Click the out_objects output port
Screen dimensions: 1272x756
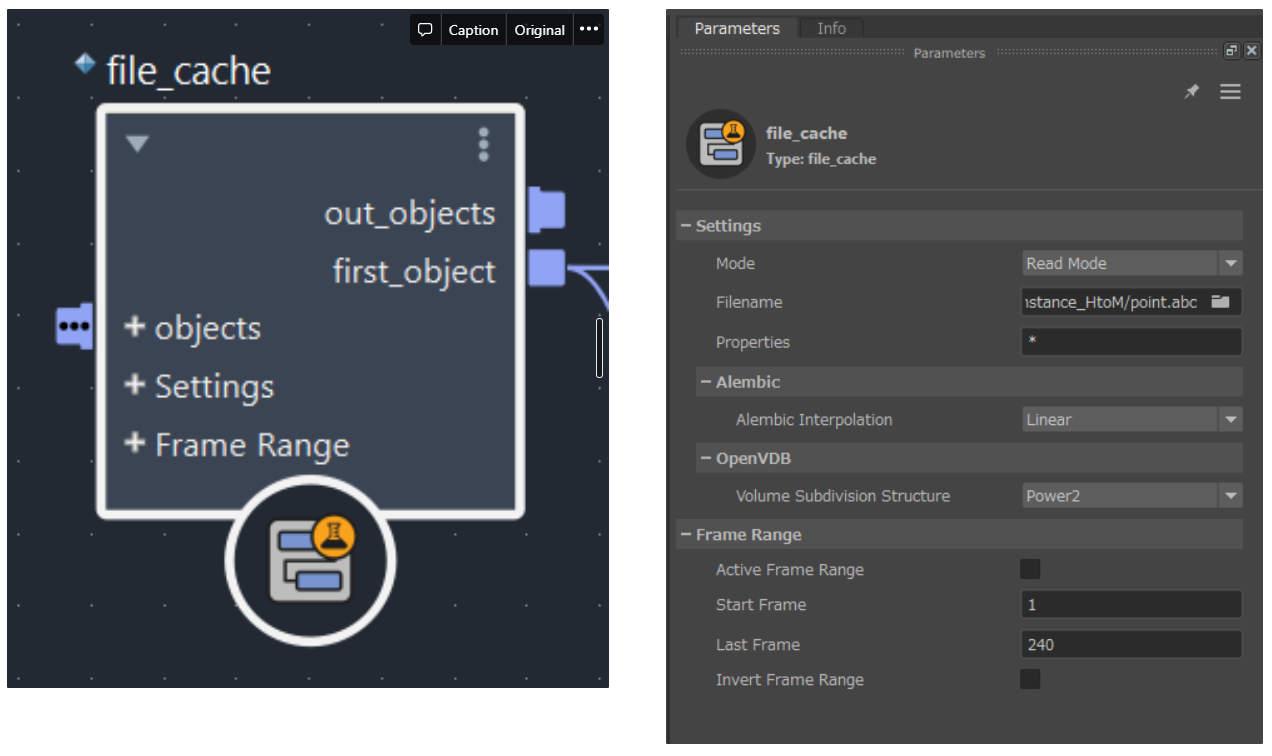[546, 210]
